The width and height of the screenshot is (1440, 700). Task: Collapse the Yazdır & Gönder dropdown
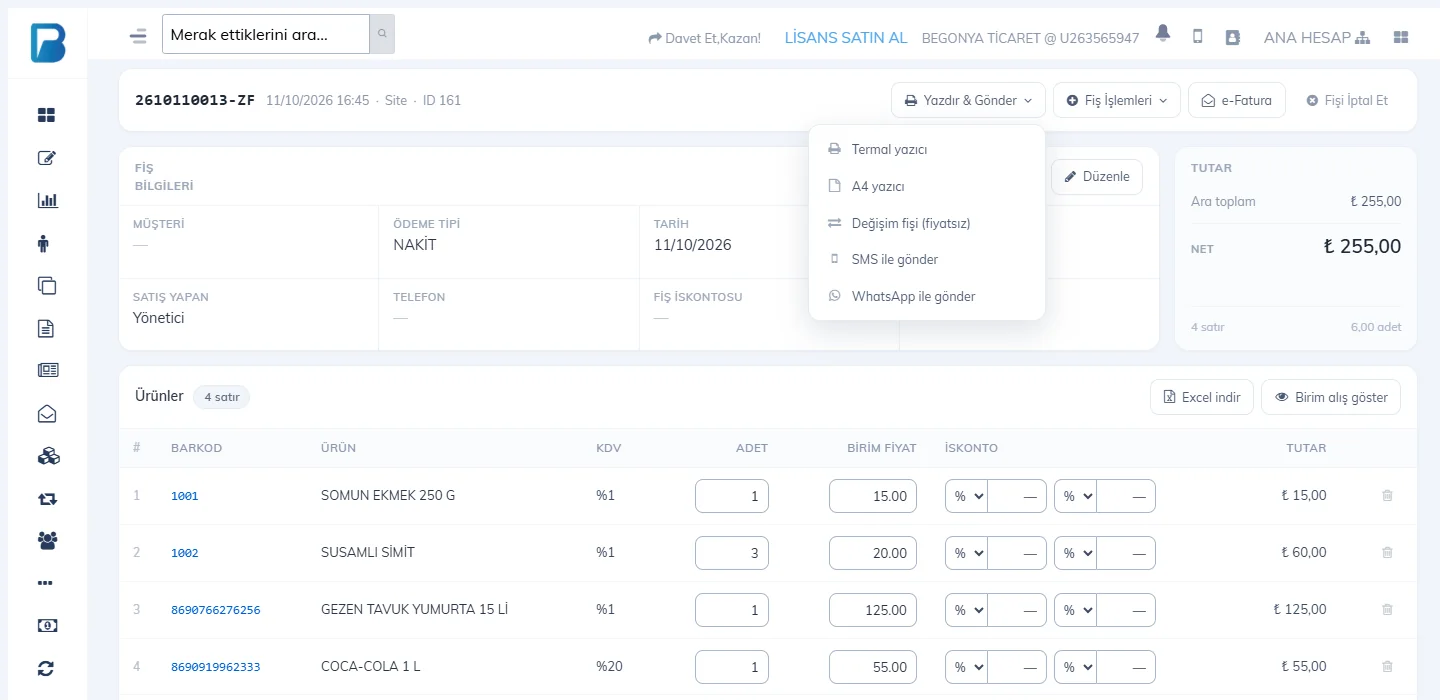click(x=969, y=100)
